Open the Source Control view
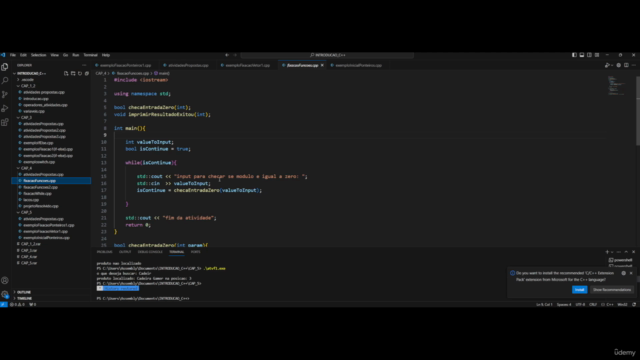640x360 pixels. (5, 95)
